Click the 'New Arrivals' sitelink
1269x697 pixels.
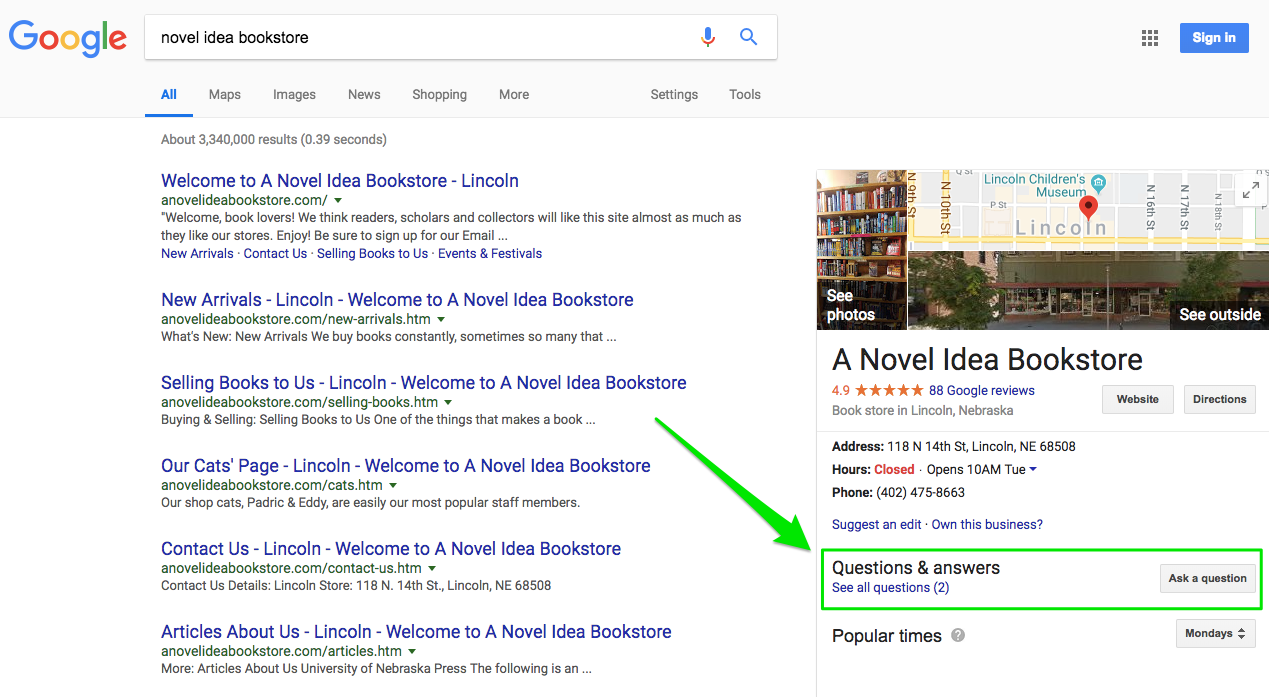click(x=197, y=254)
